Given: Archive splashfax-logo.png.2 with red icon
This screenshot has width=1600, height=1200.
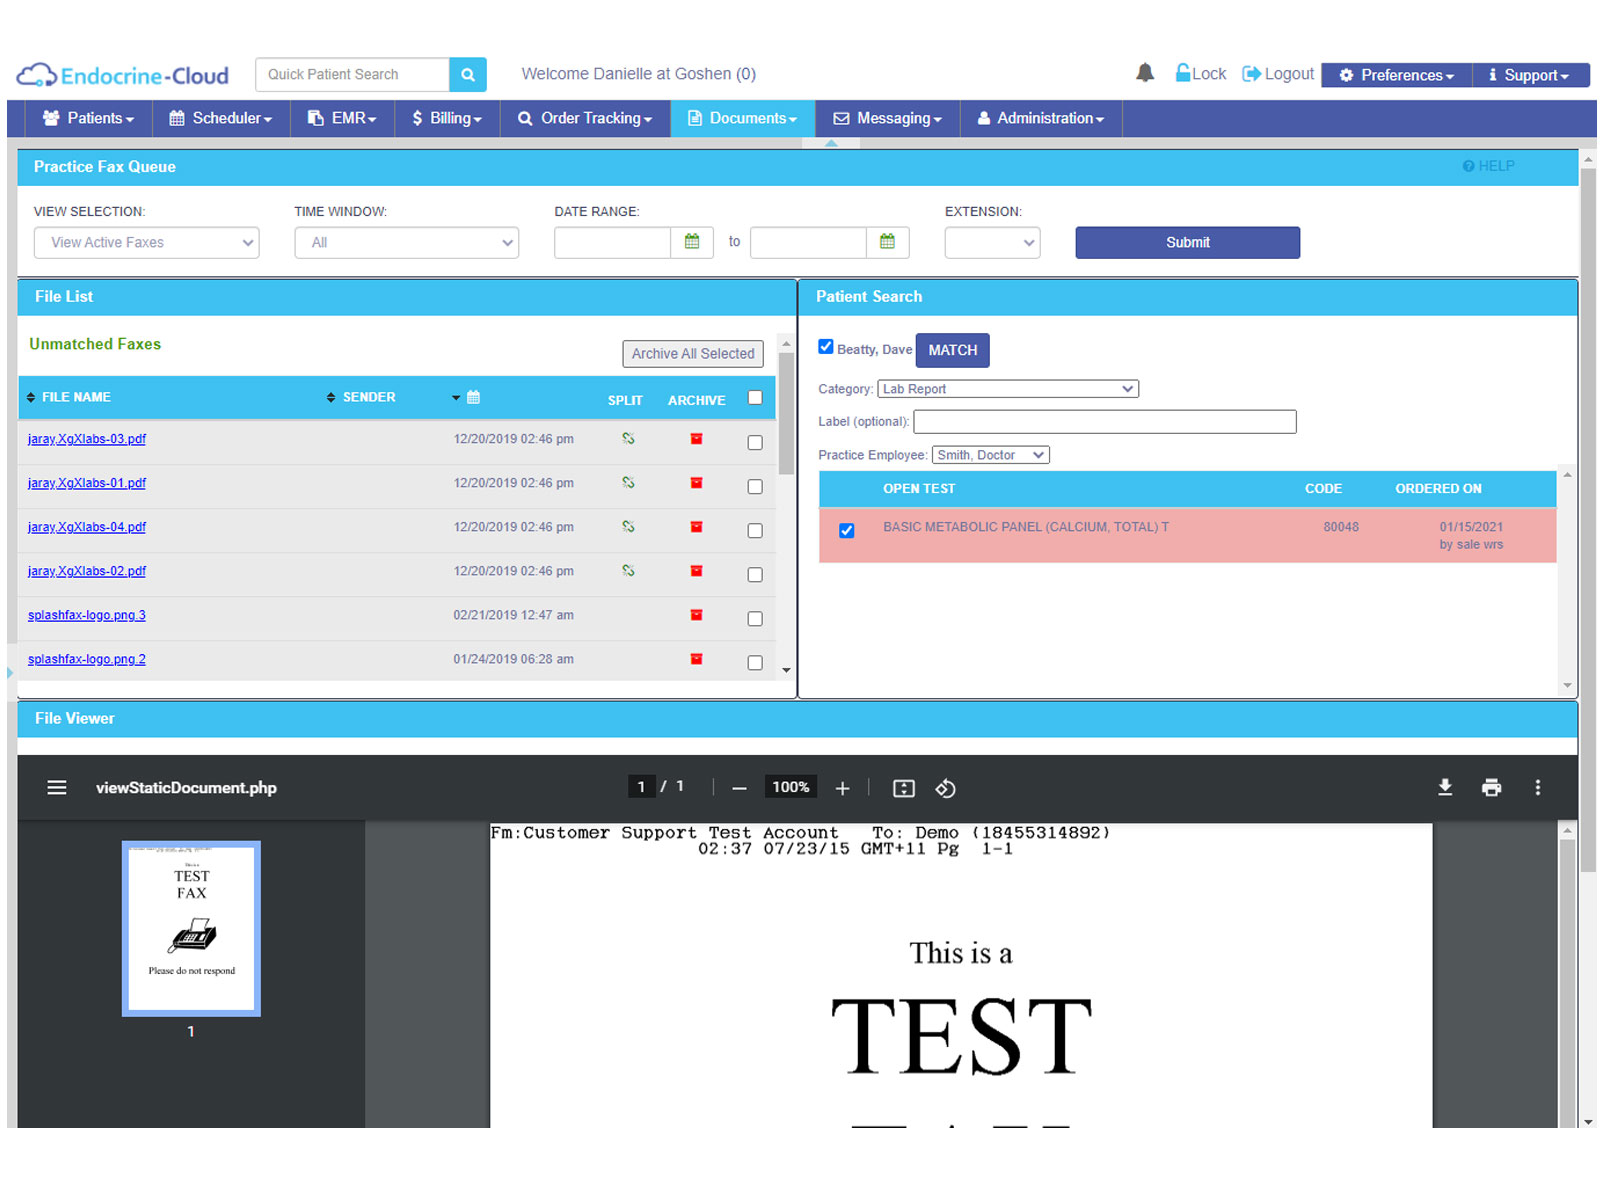Looking at the screenshot, I should point(697,659).
